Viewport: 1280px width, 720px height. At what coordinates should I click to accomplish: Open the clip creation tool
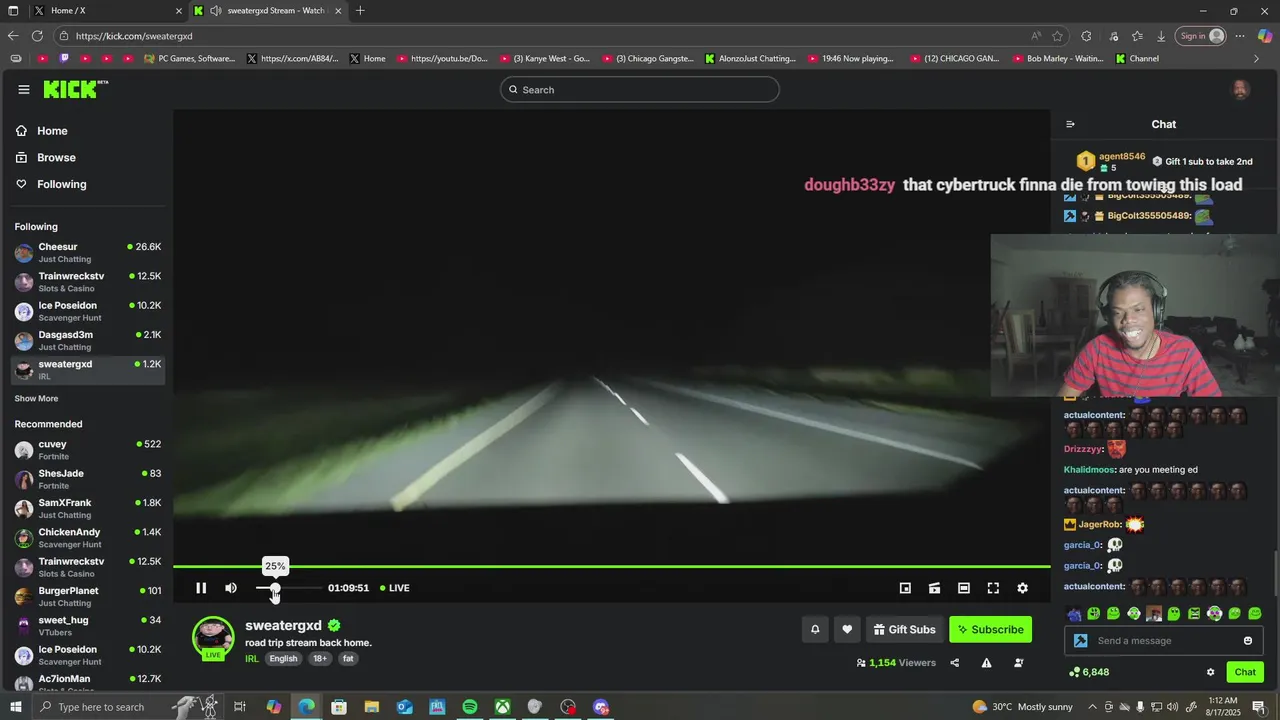[x=934, y=588]
